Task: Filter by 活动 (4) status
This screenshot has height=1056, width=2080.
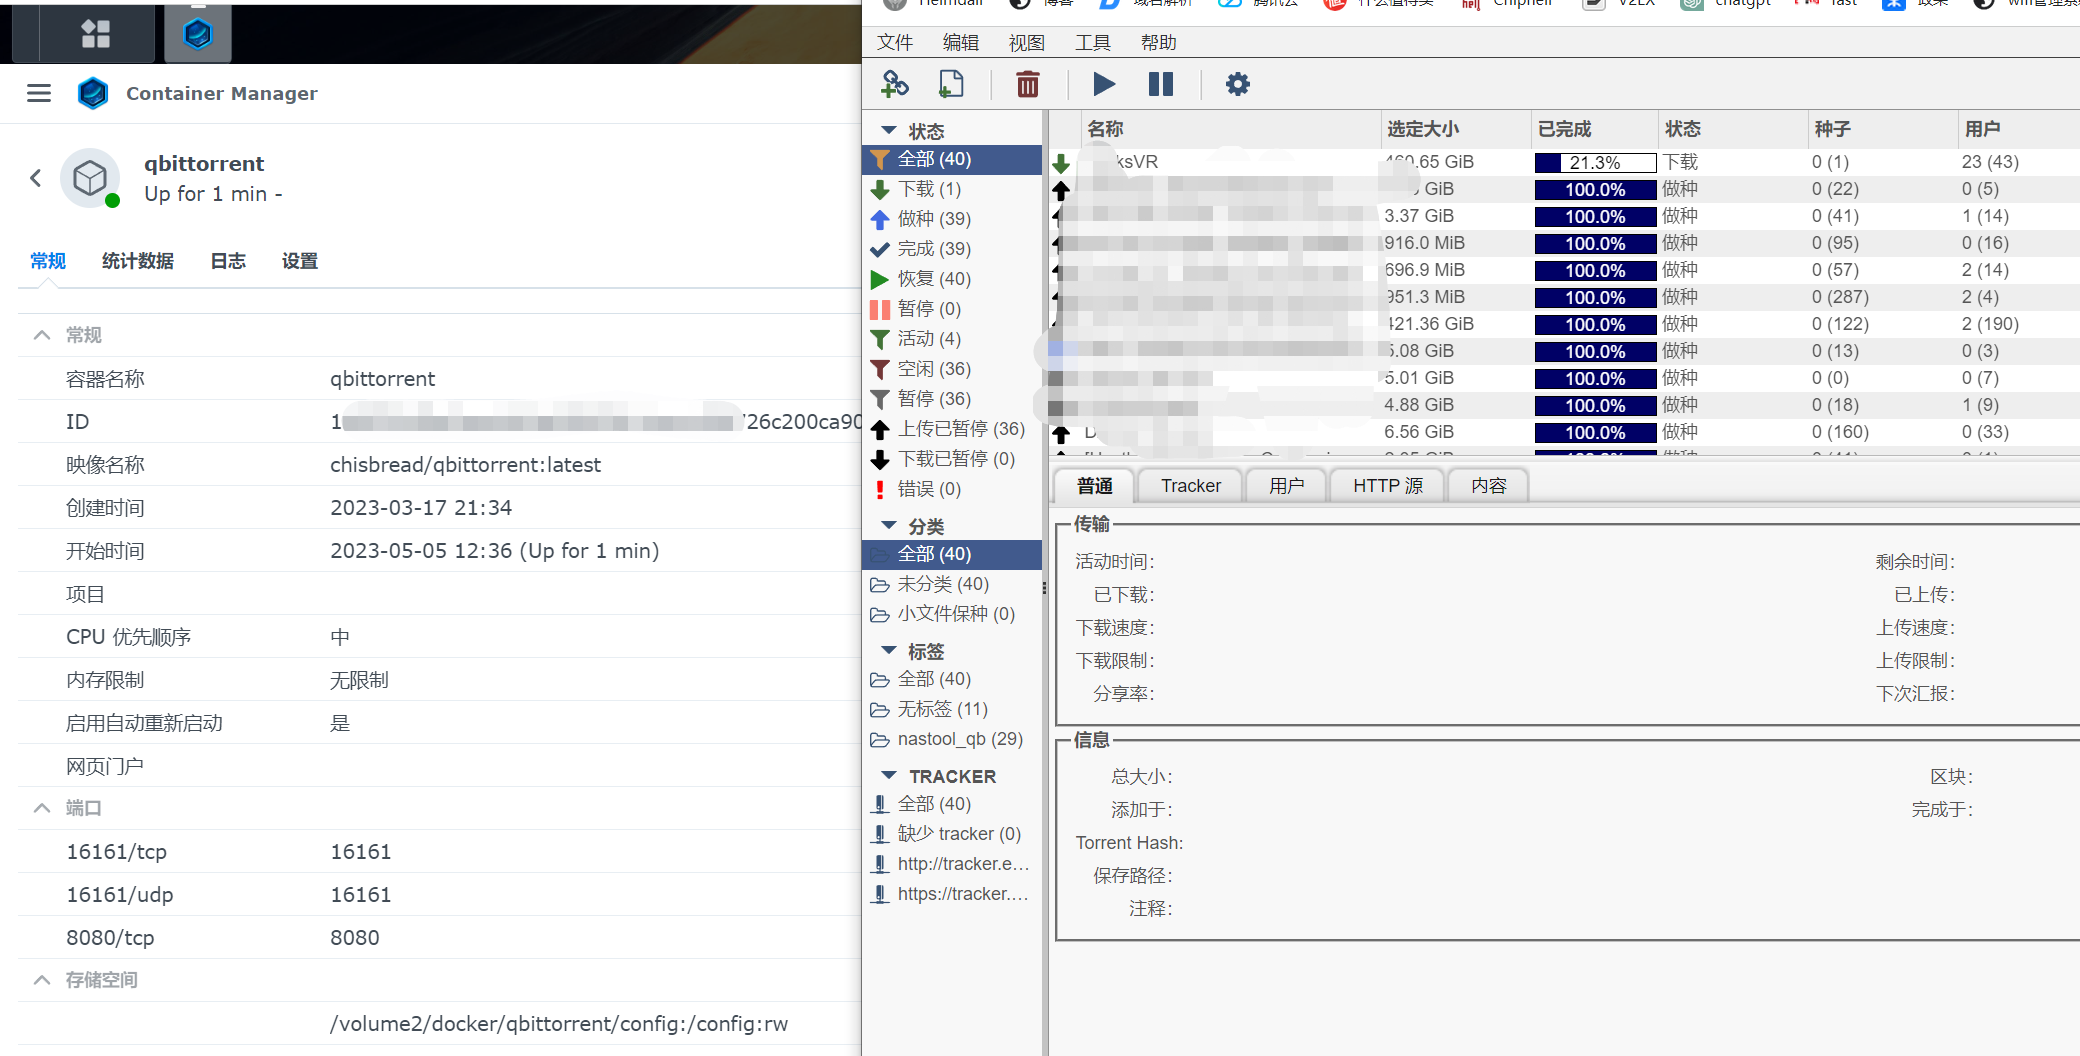Action: click(x=952, y=339)
